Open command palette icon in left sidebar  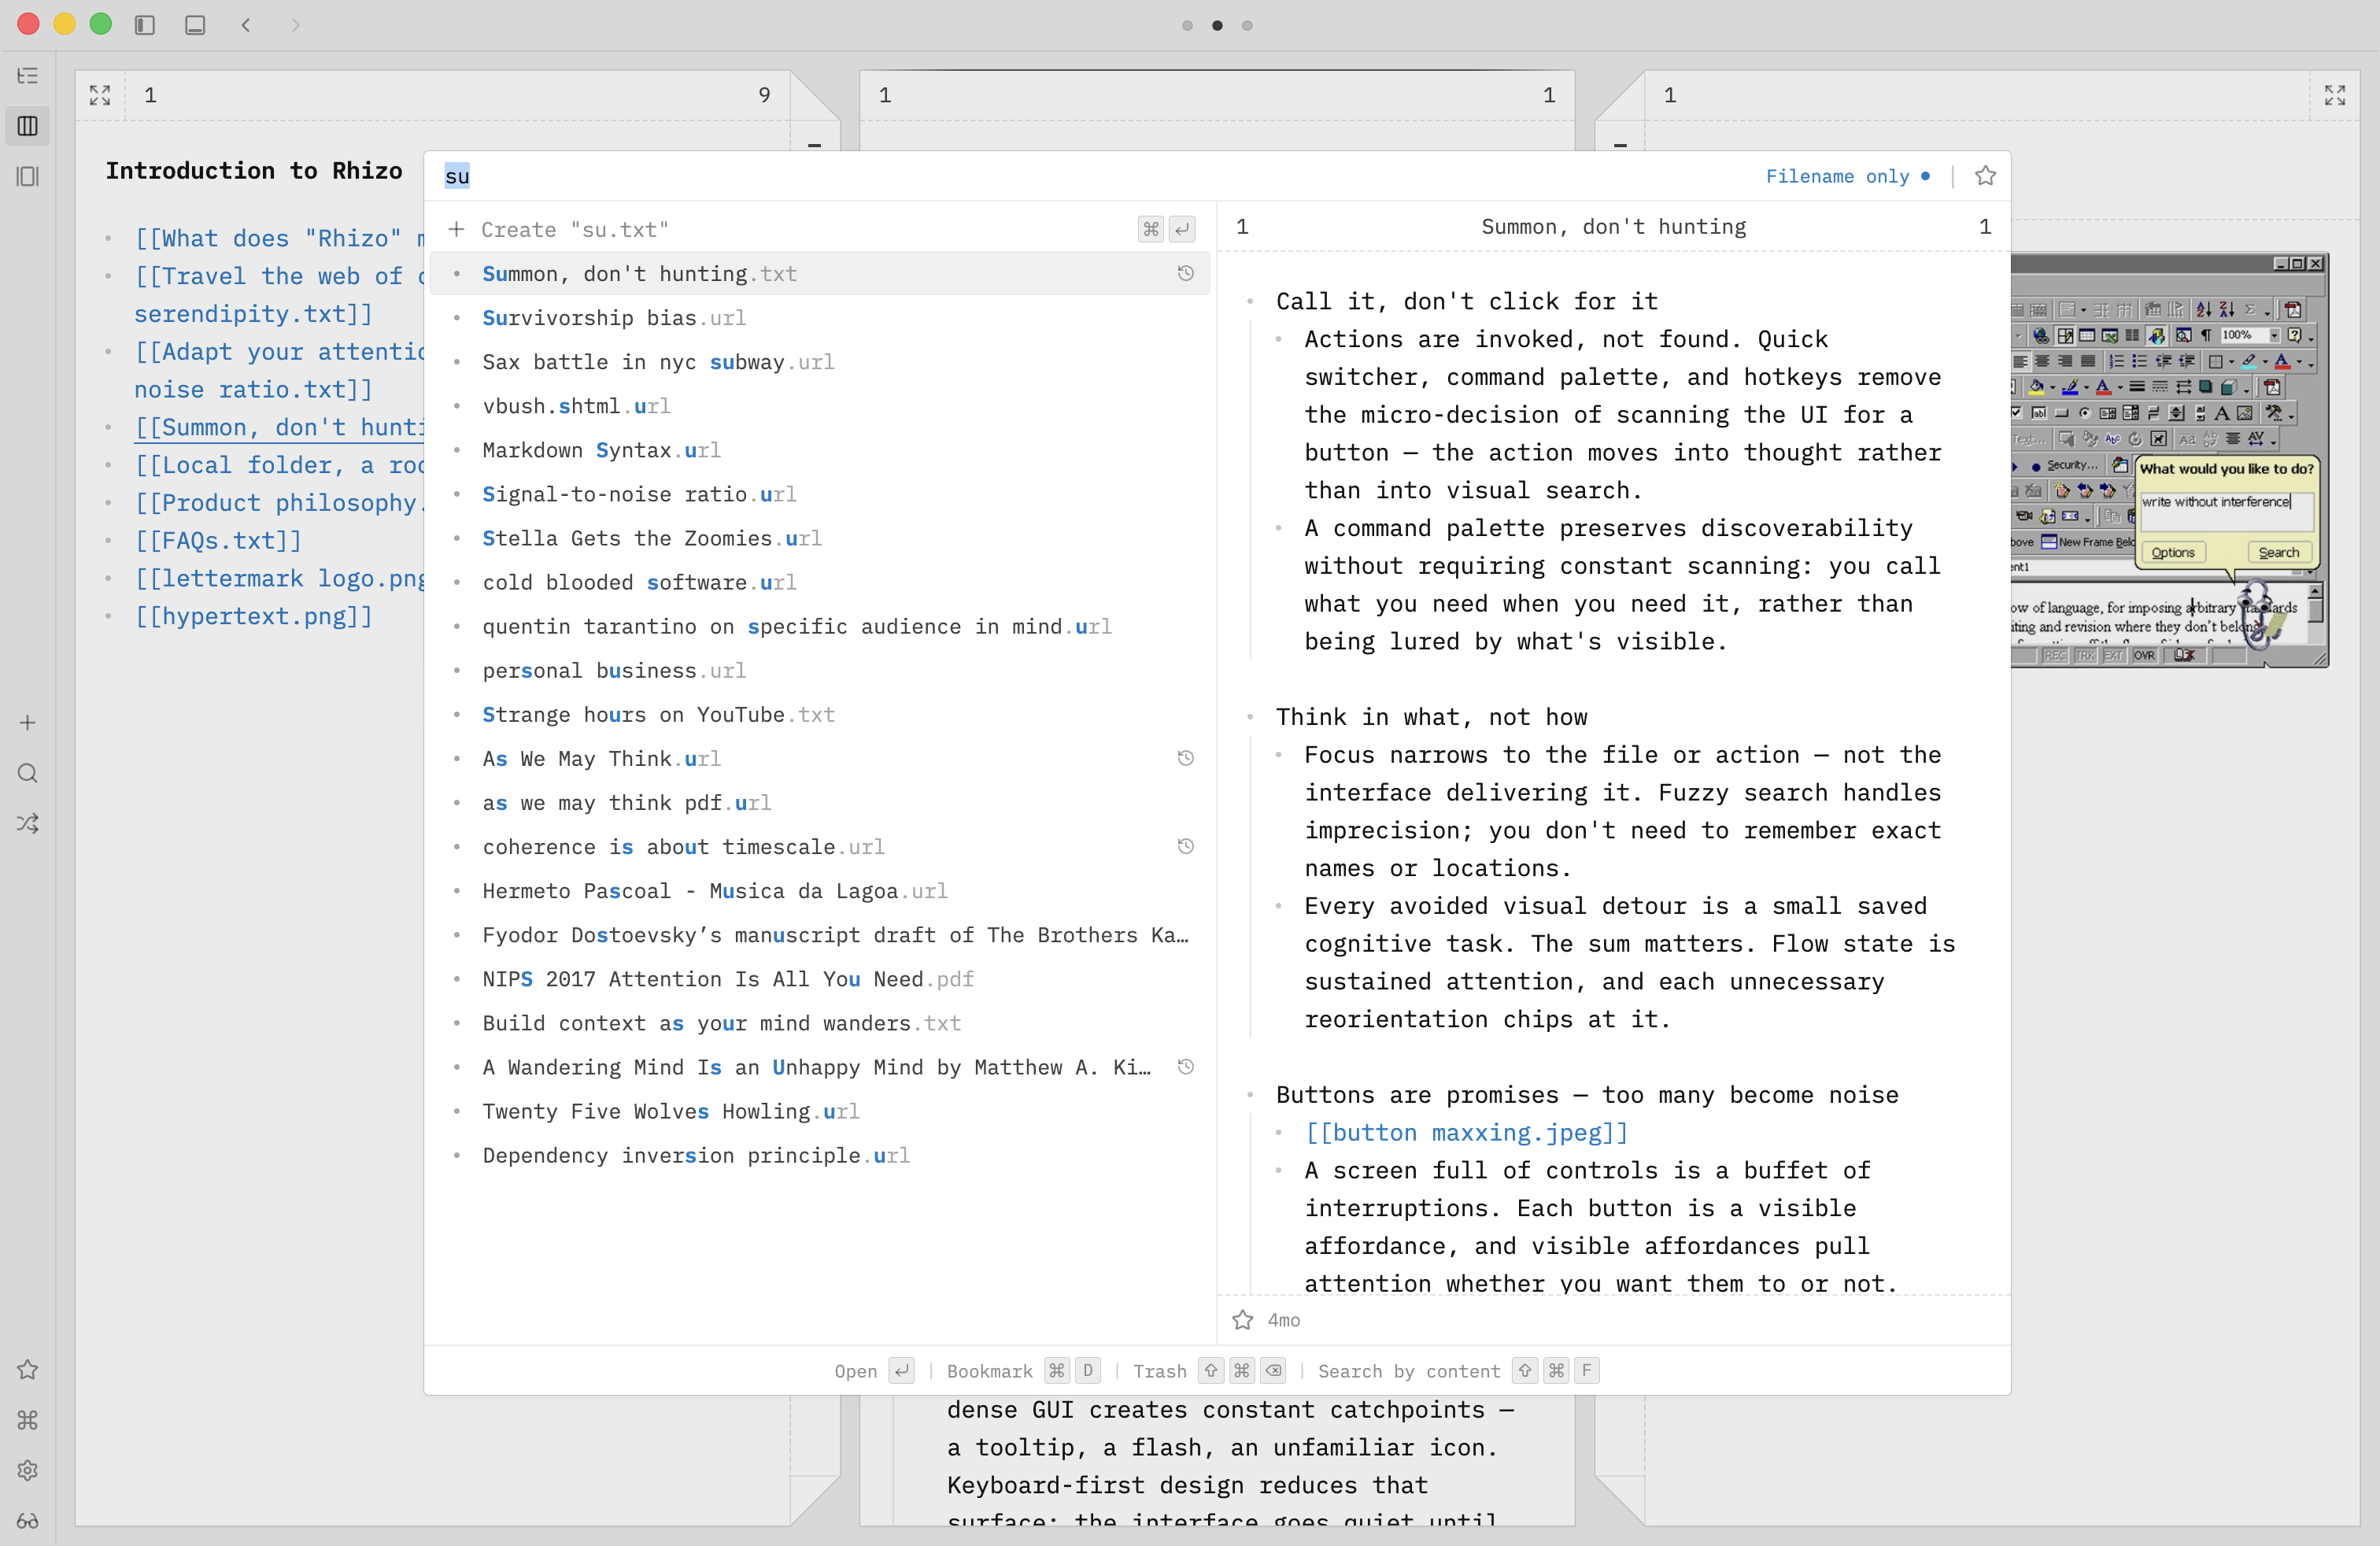coord(28,1420)
